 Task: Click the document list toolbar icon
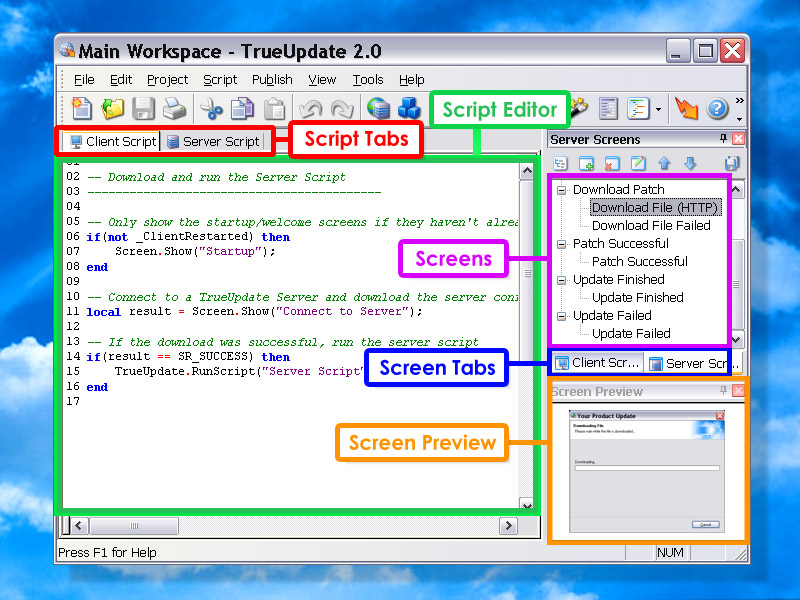tap(608, 108)
